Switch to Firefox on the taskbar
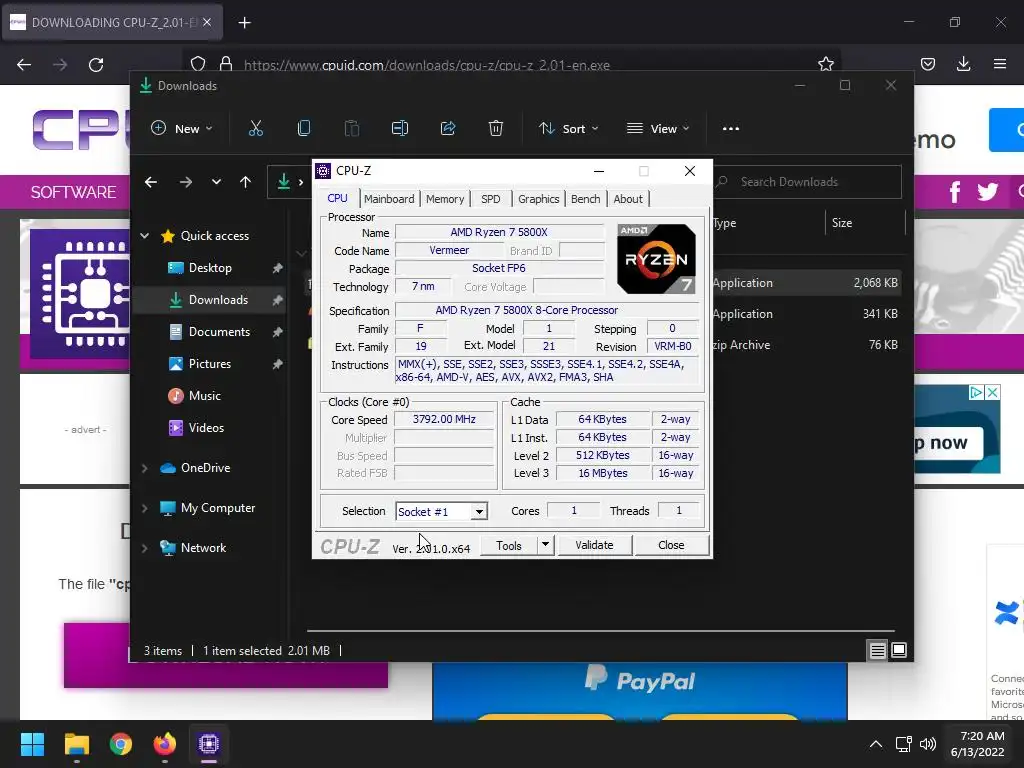Image resolution: width=1024 pixels, height=768 pixels. [x=165, y=744]
